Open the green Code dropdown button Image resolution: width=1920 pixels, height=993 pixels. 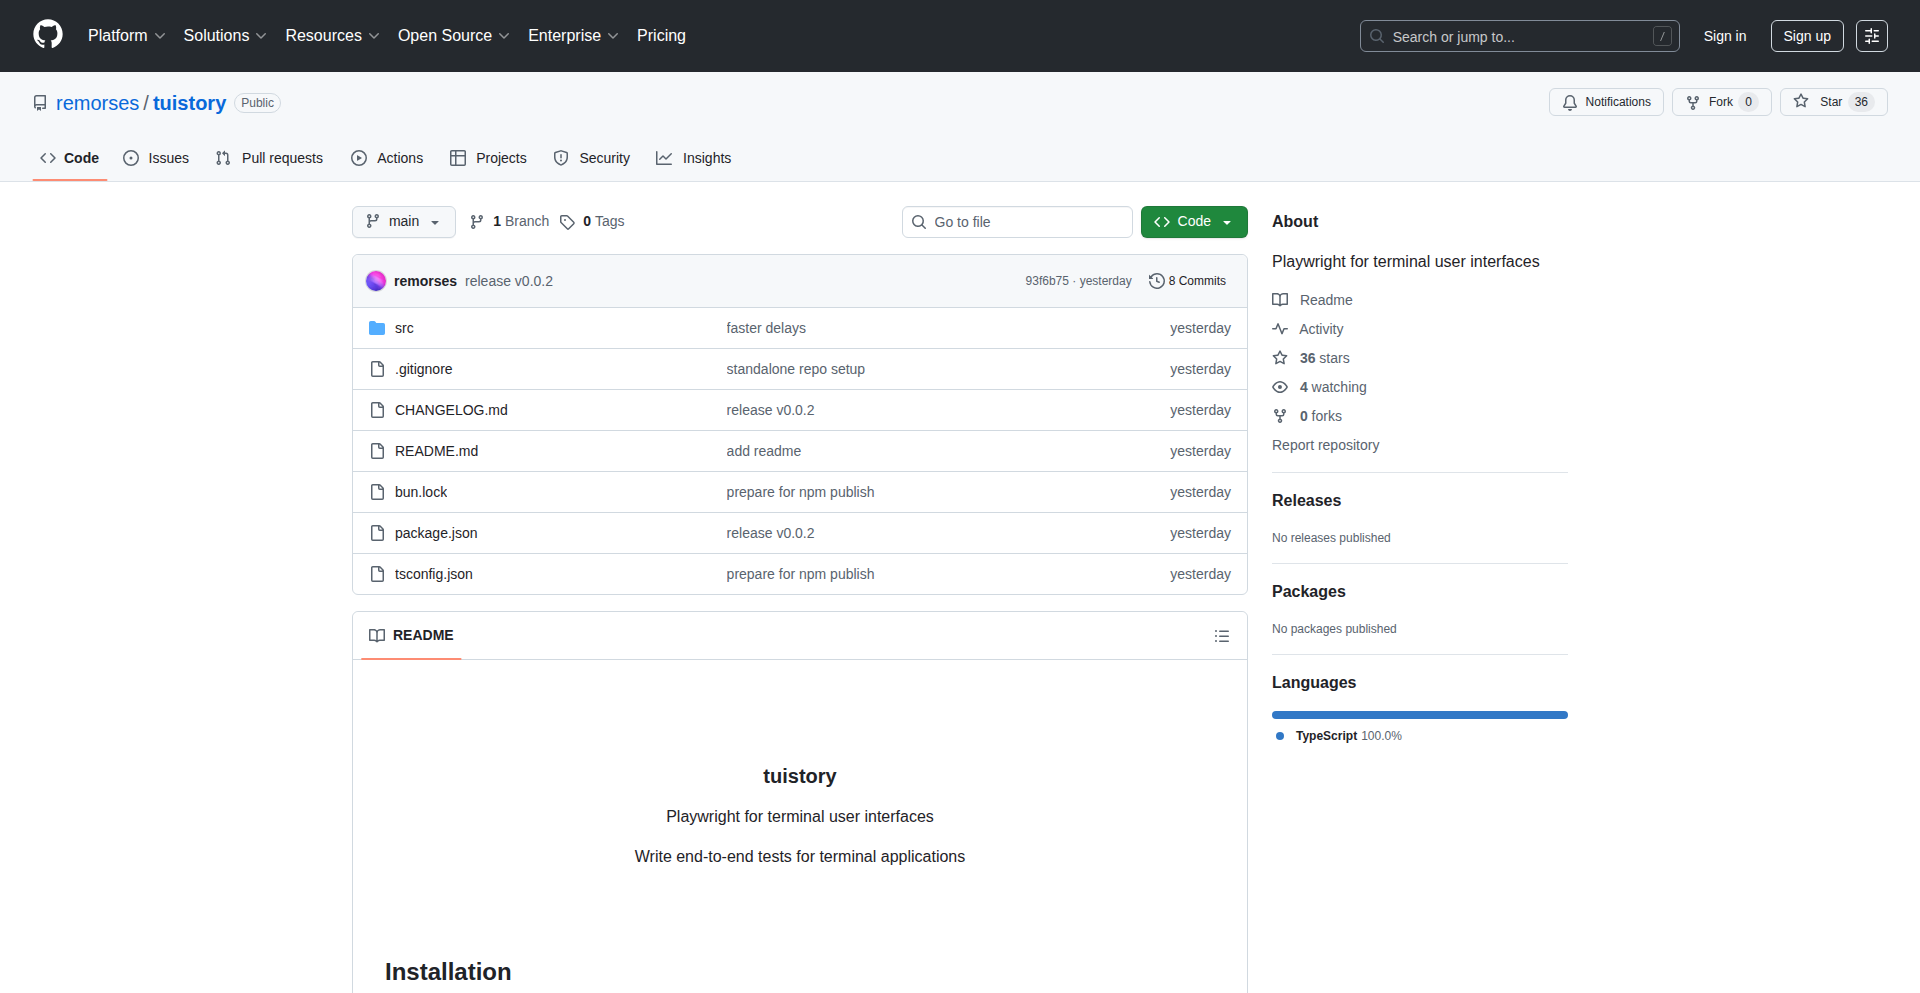pyautogui.click(x=1194, y=222)
